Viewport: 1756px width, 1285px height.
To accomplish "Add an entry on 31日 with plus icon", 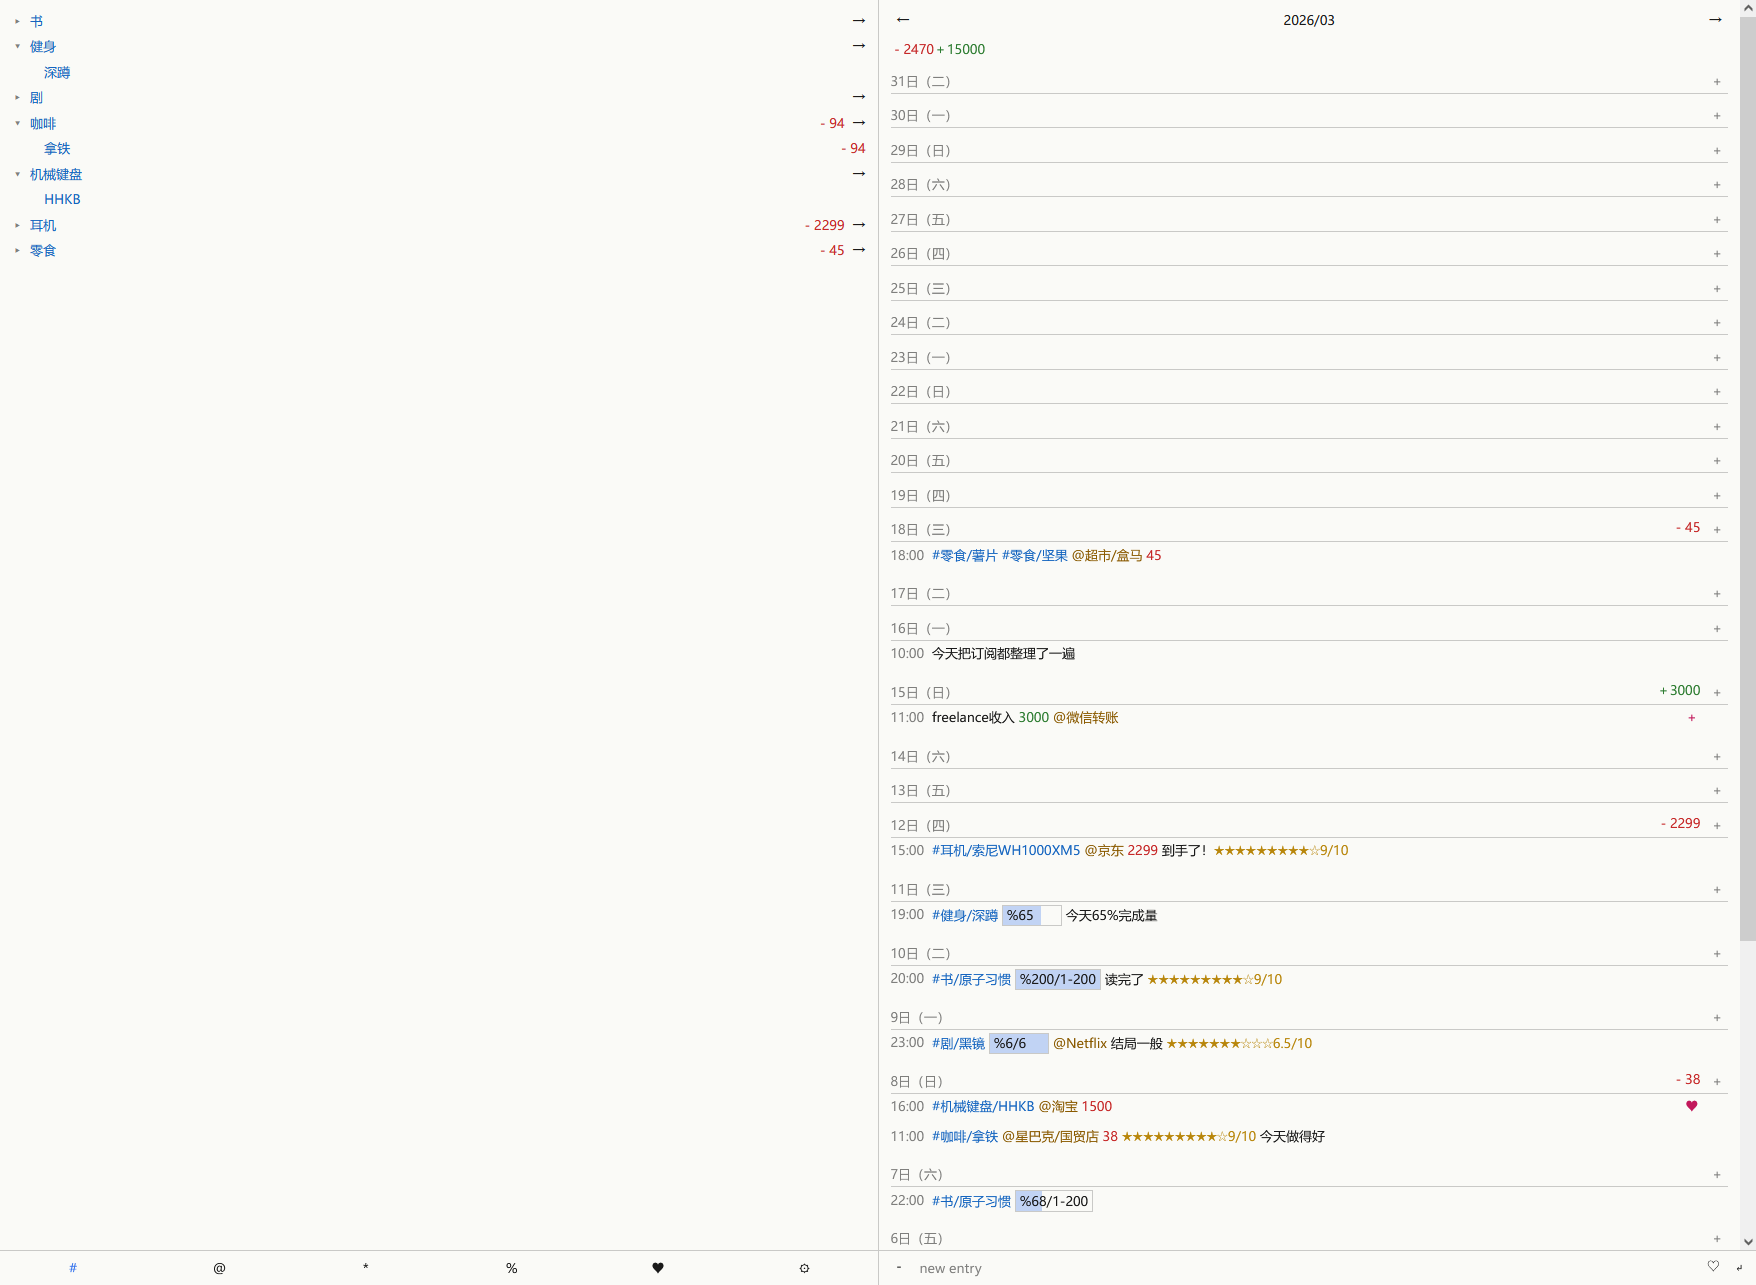I will pyautogui.click(x=1717, y=82).
